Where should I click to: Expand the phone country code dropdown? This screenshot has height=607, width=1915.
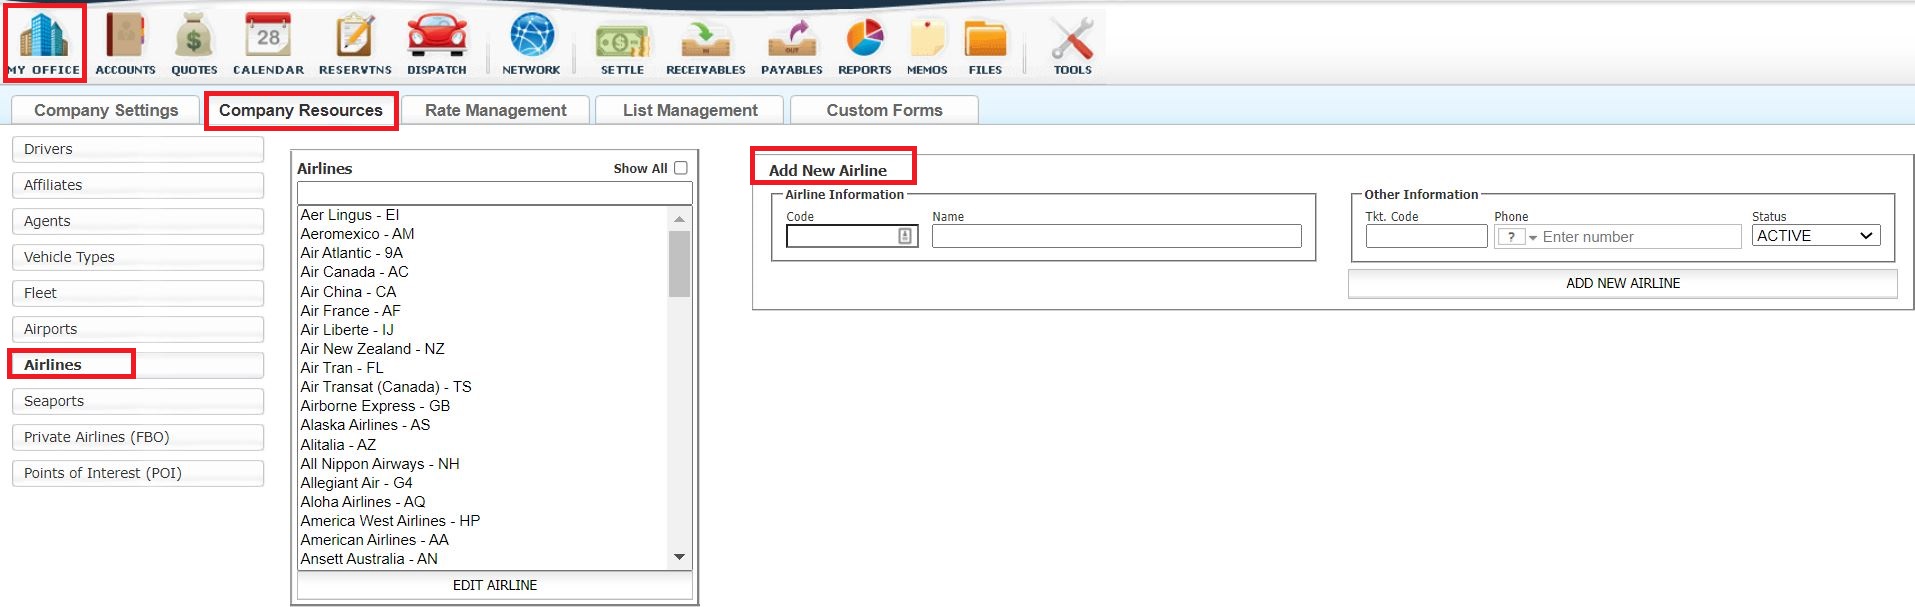point(1517,237)
